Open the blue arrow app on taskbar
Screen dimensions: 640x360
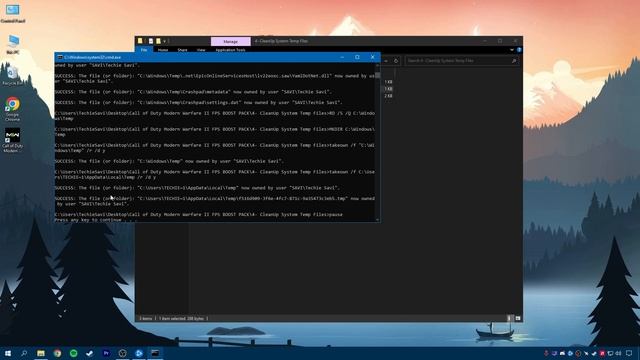(x=139, y=353)
